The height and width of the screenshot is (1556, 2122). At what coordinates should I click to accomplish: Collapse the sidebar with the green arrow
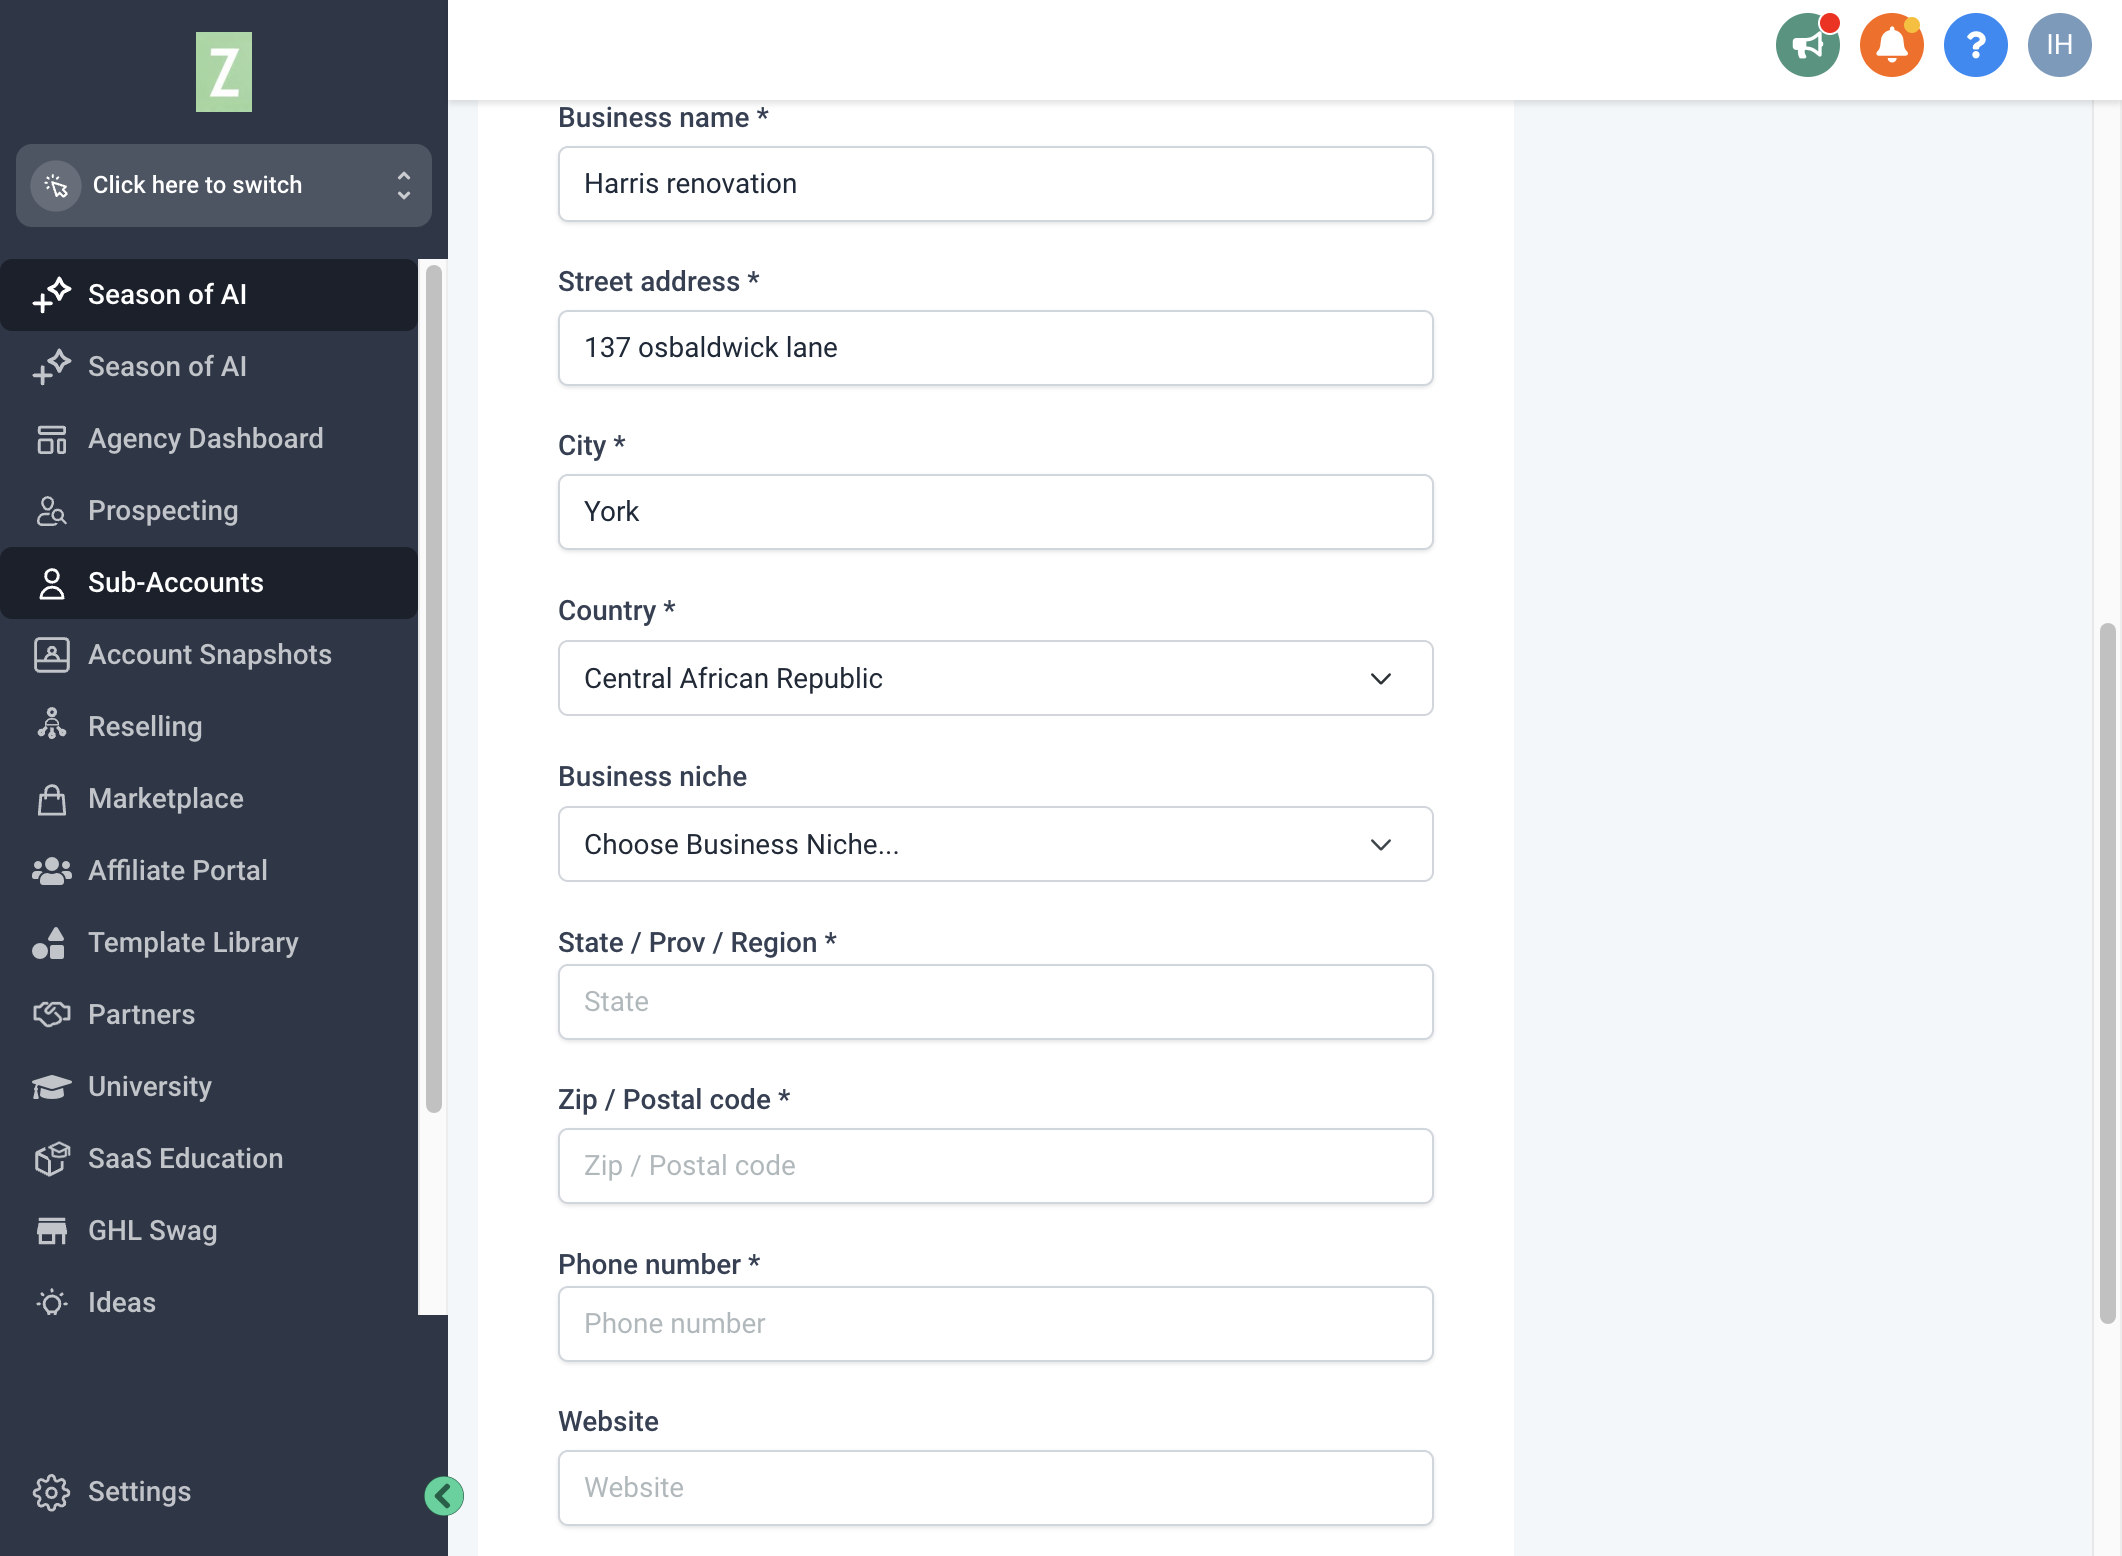pyautogui.click(x=444, y=1496)
